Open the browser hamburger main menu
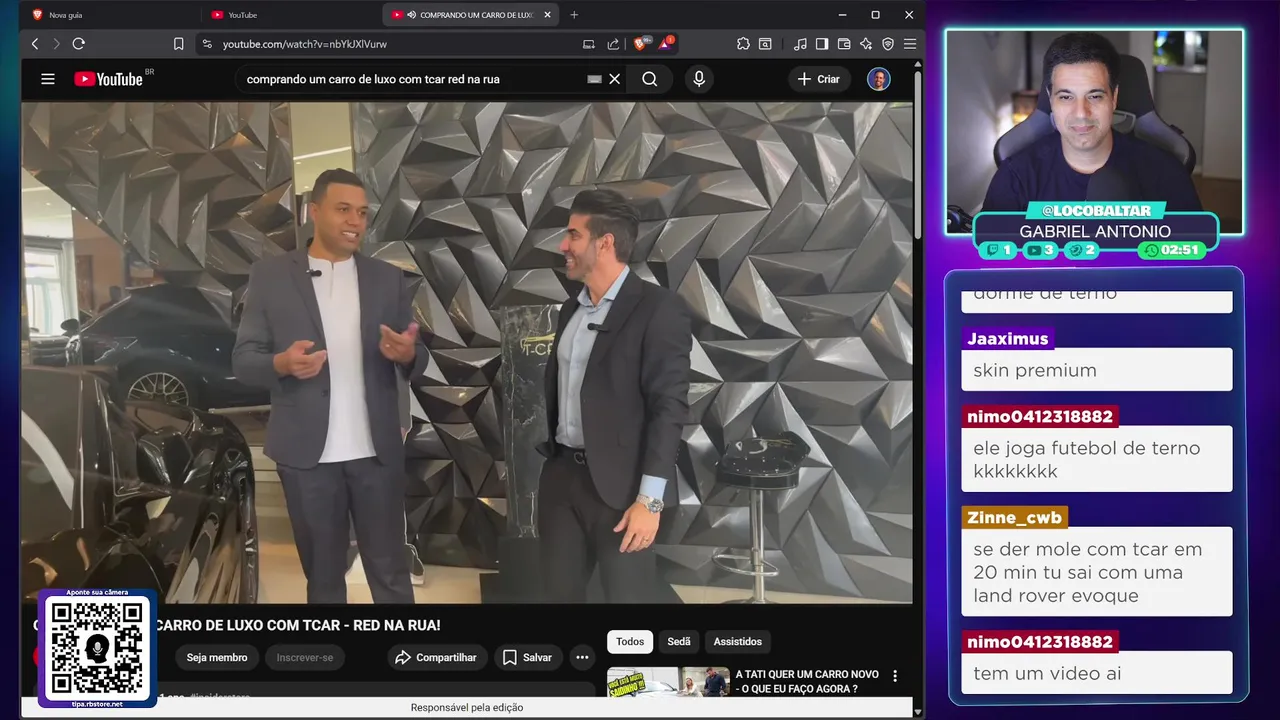This screenshot has width=1280, height=720. coord(910,44)
